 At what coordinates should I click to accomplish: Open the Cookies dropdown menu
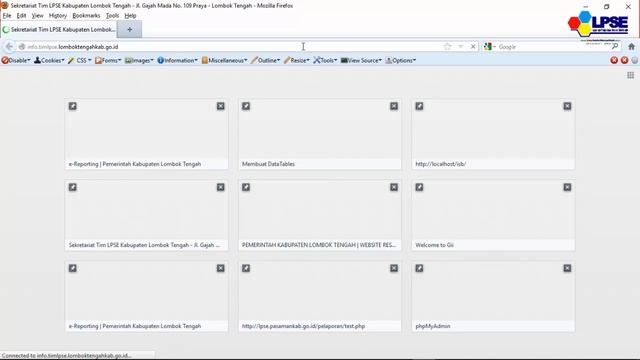pos(49,60)
